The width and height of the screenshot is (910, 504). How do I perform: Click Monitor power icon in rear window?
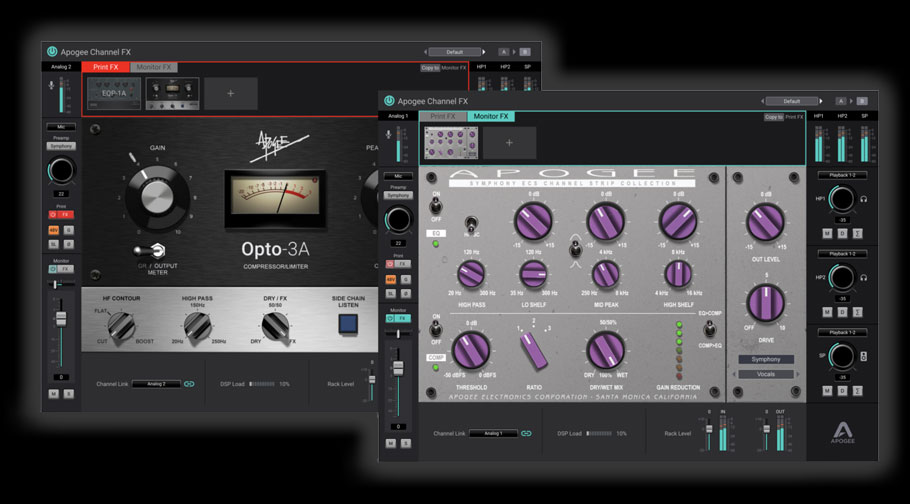click(x=53, y=269)
